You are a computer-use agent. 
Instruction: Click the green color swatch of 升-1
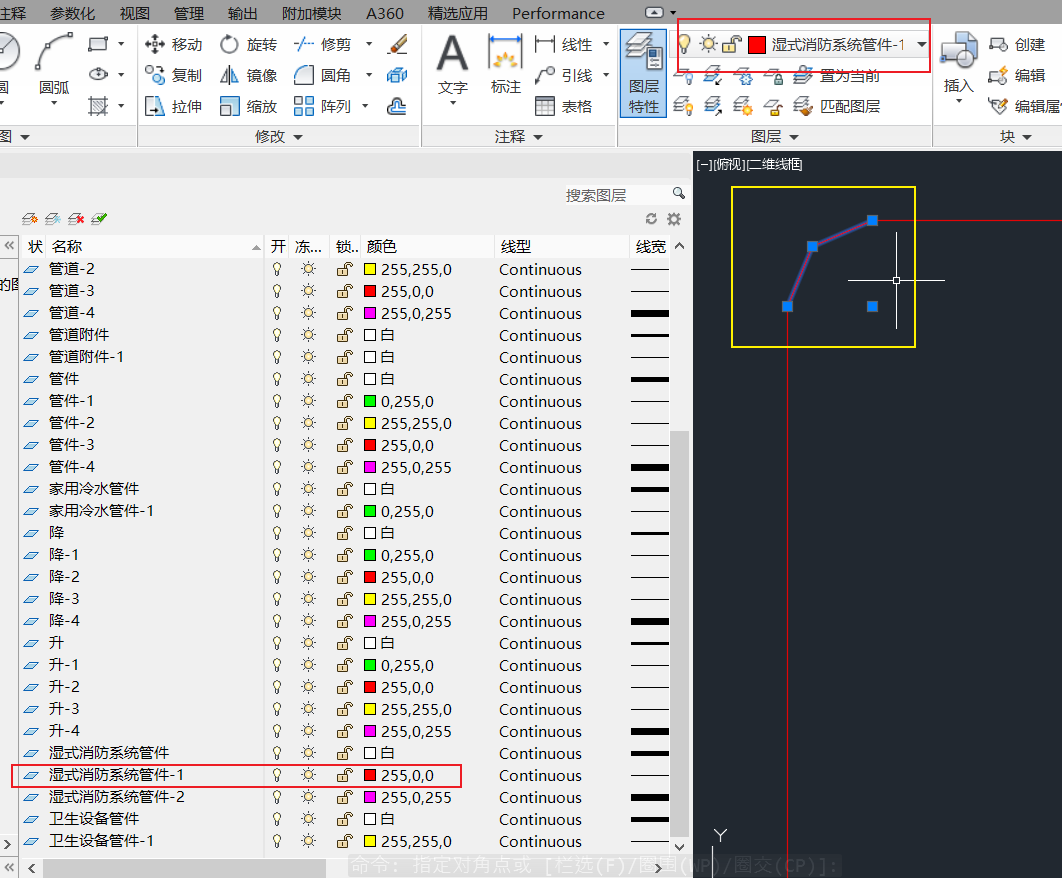click(370, 665)
